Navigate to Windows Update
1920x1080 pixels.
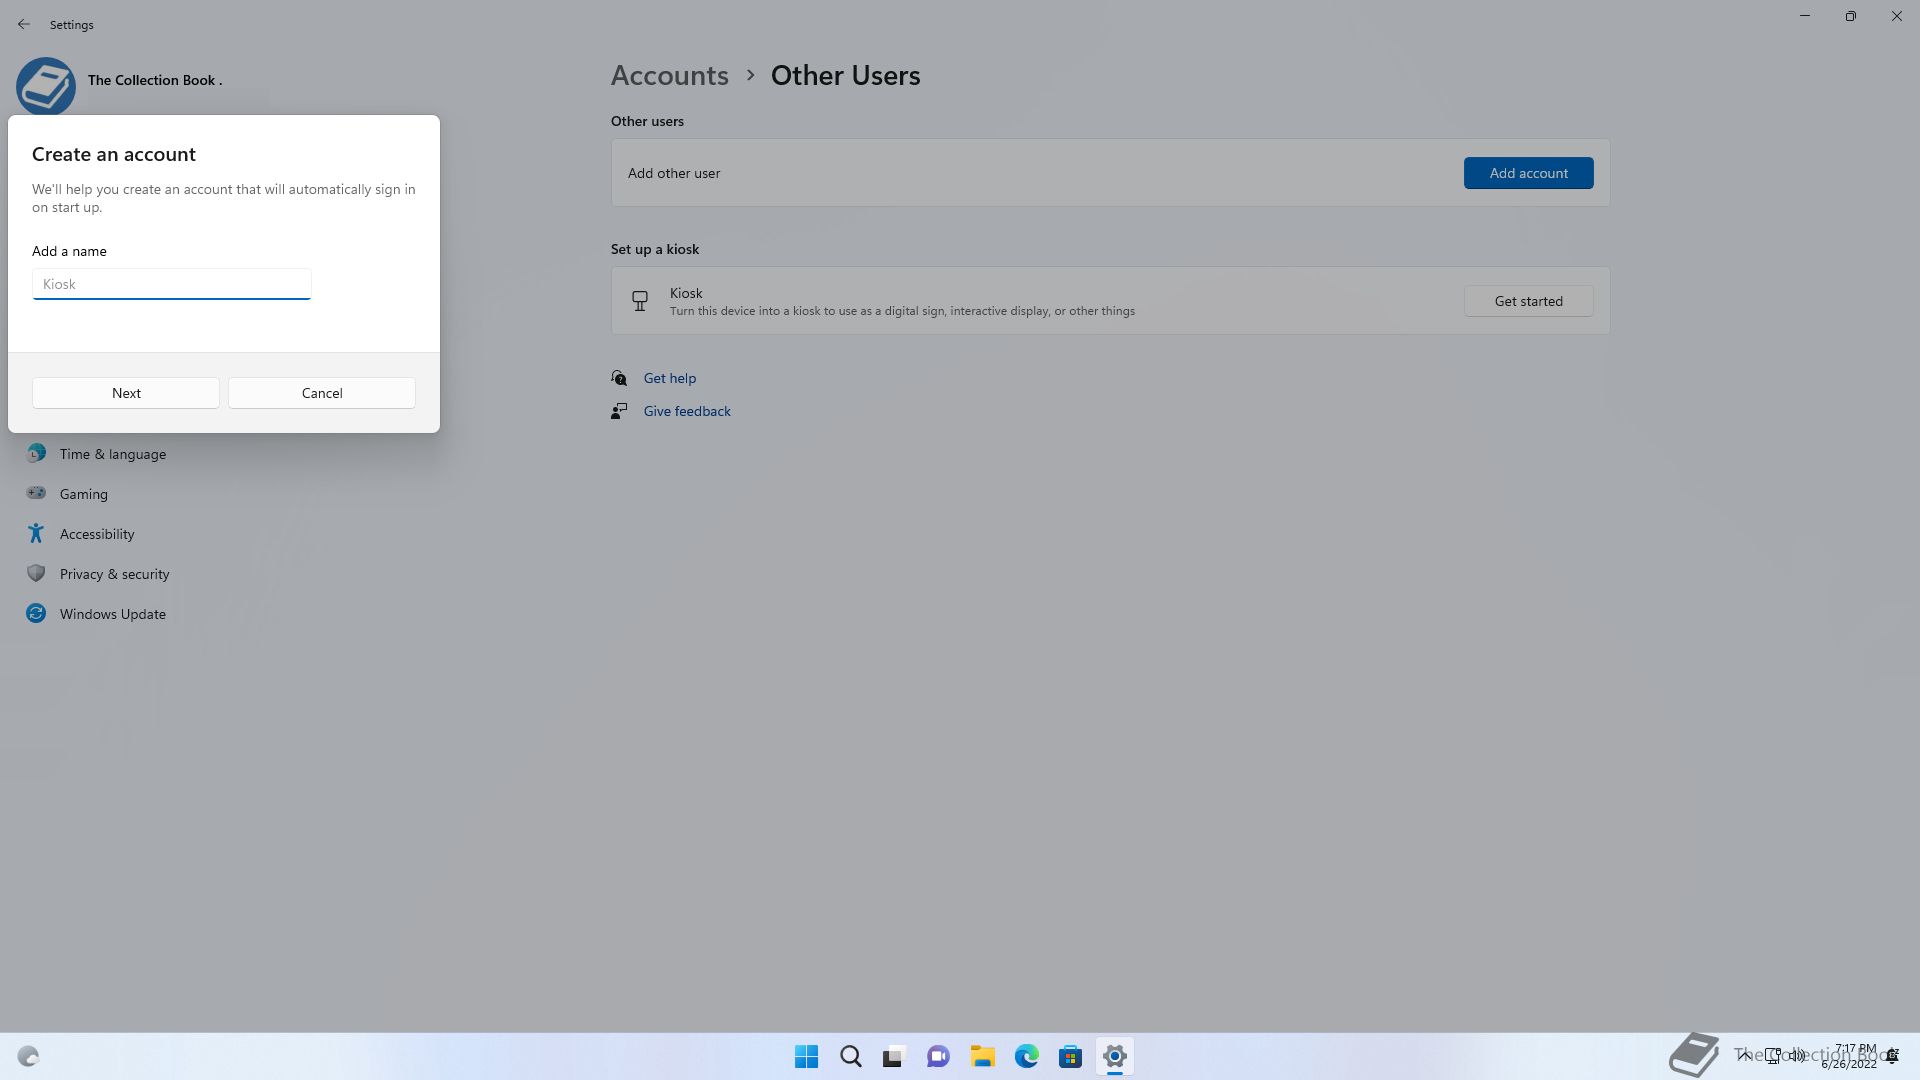click(x=112, y=614)
